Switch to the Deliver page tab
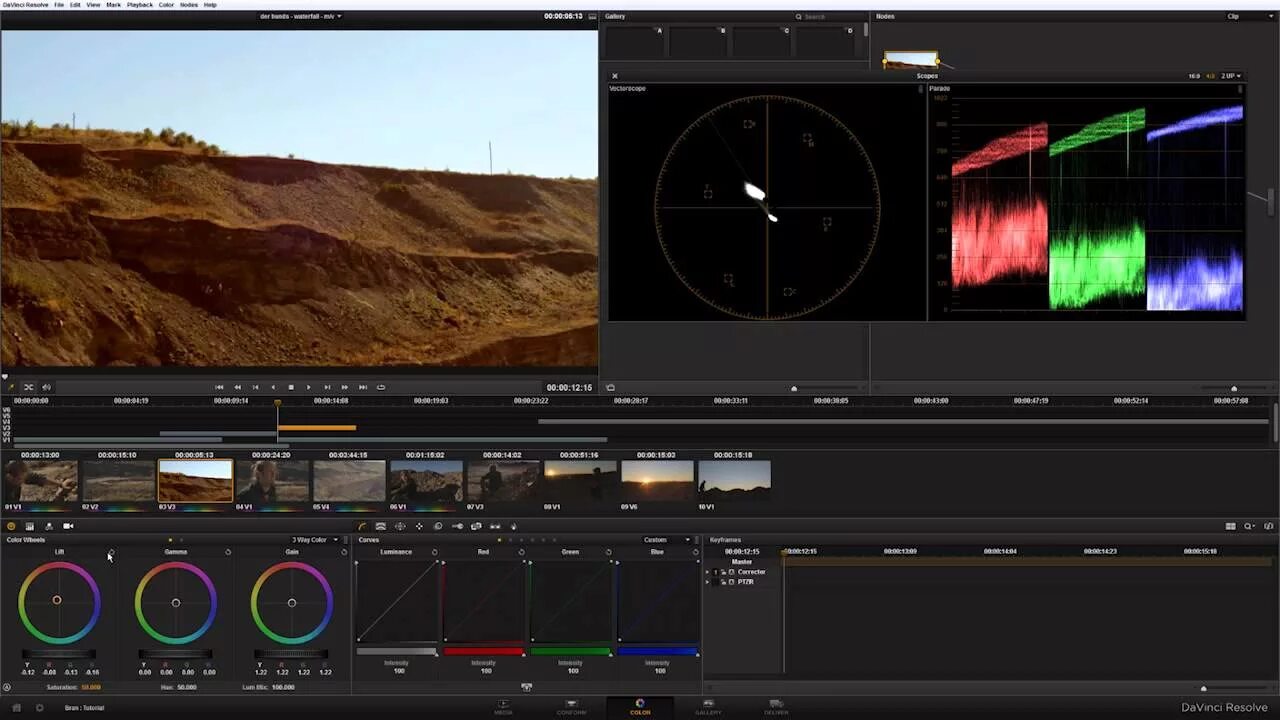 tap(776, 706)
